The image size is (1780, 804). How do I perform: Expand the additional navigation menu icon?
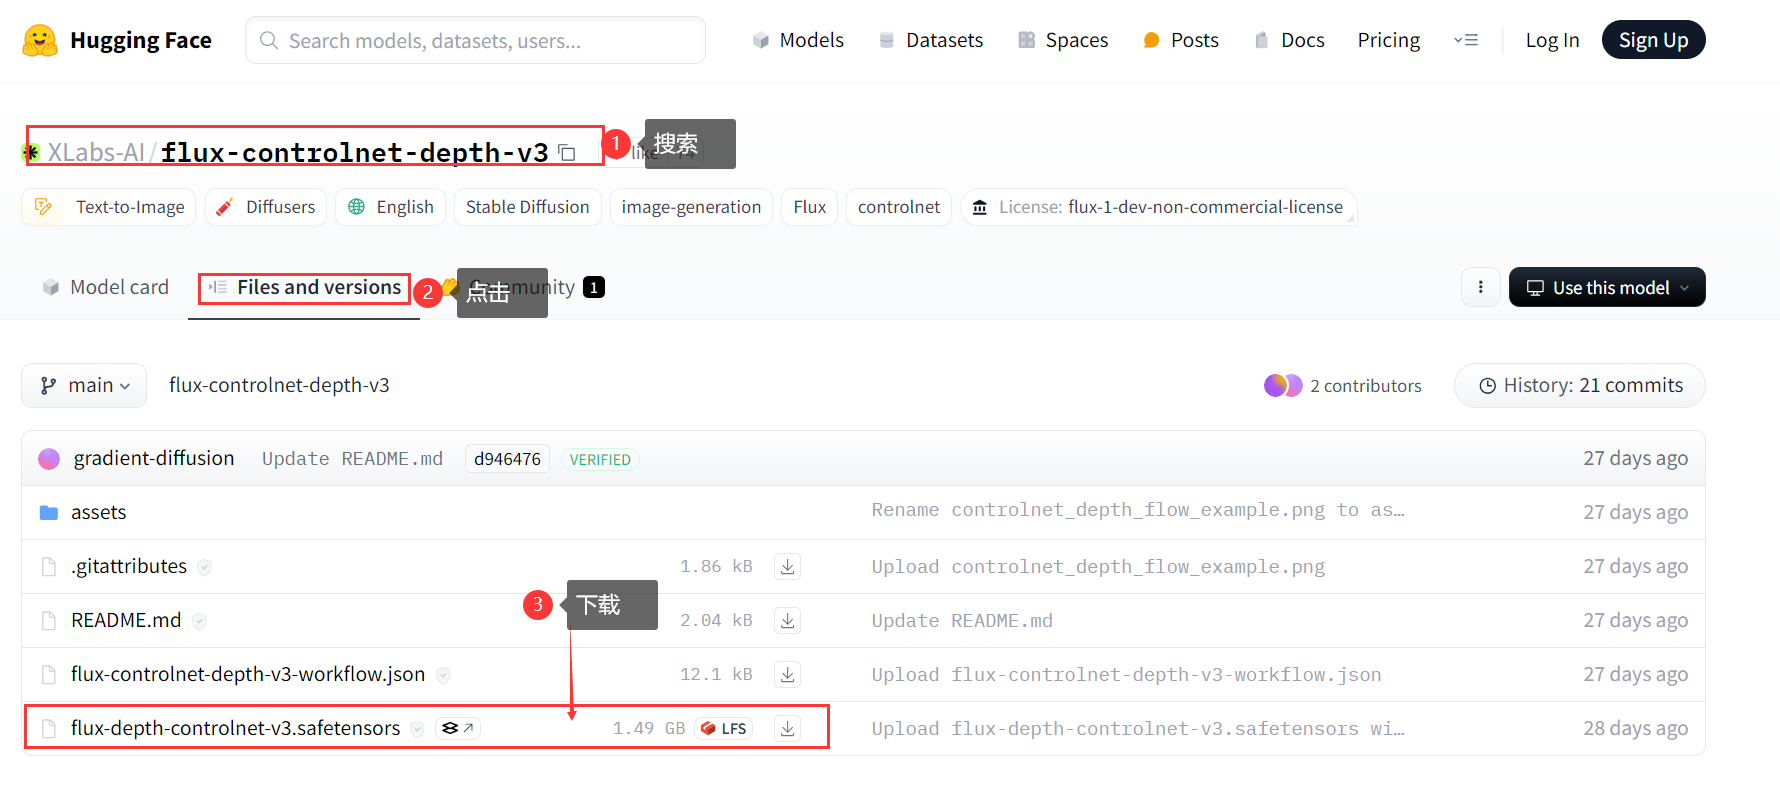pyautogui.click(x=1466, y=40)
